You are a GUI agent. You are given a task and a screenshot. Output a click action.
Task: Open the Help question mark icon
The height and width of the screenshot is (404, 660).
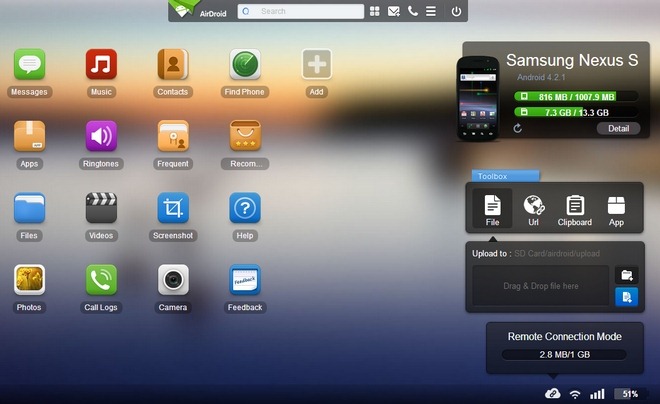coord(245,208)
